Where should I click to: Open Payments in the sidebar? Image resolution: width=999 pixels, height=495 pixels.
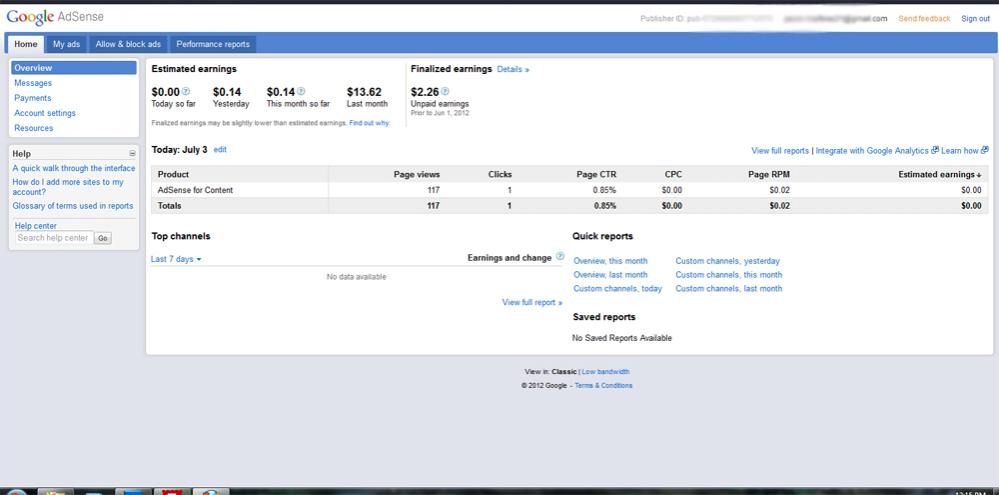(32, 98)
